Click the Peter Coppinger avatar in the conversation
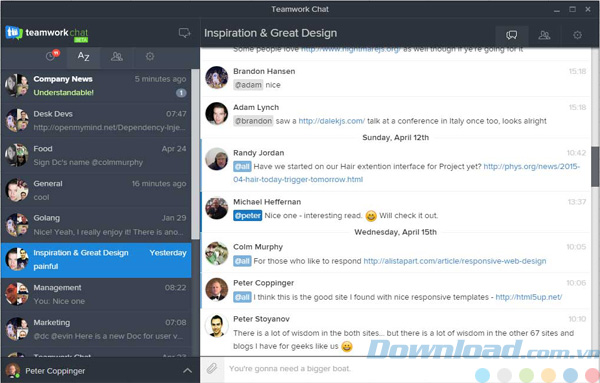The image size is (600, 383). click(217, 289)
